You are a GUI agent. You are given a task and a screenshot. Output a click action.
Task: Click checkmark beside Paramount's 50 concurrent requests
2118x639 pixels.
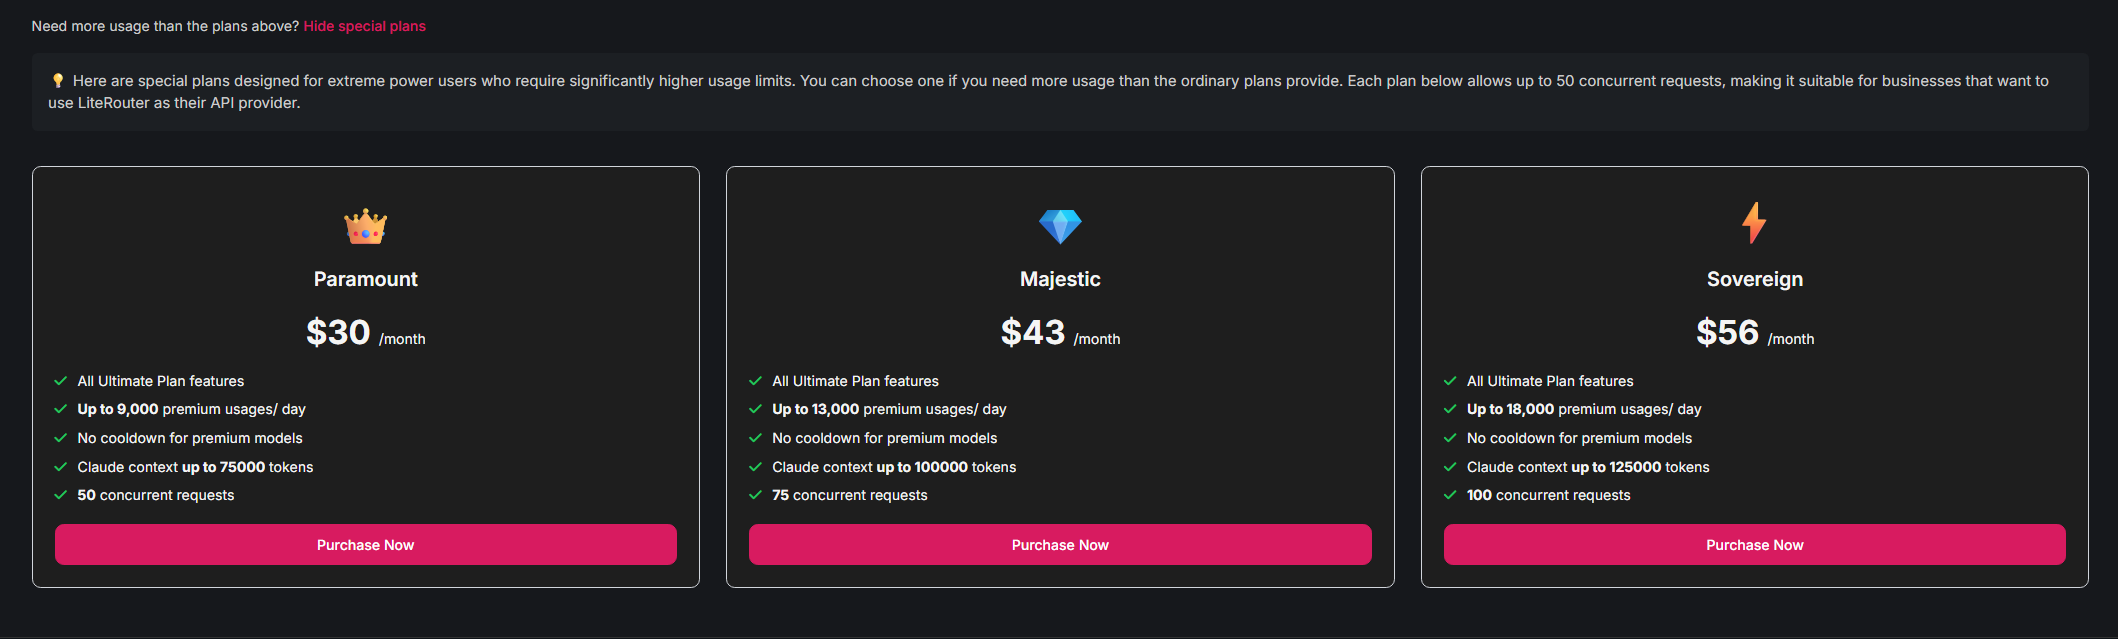point(61,495)
